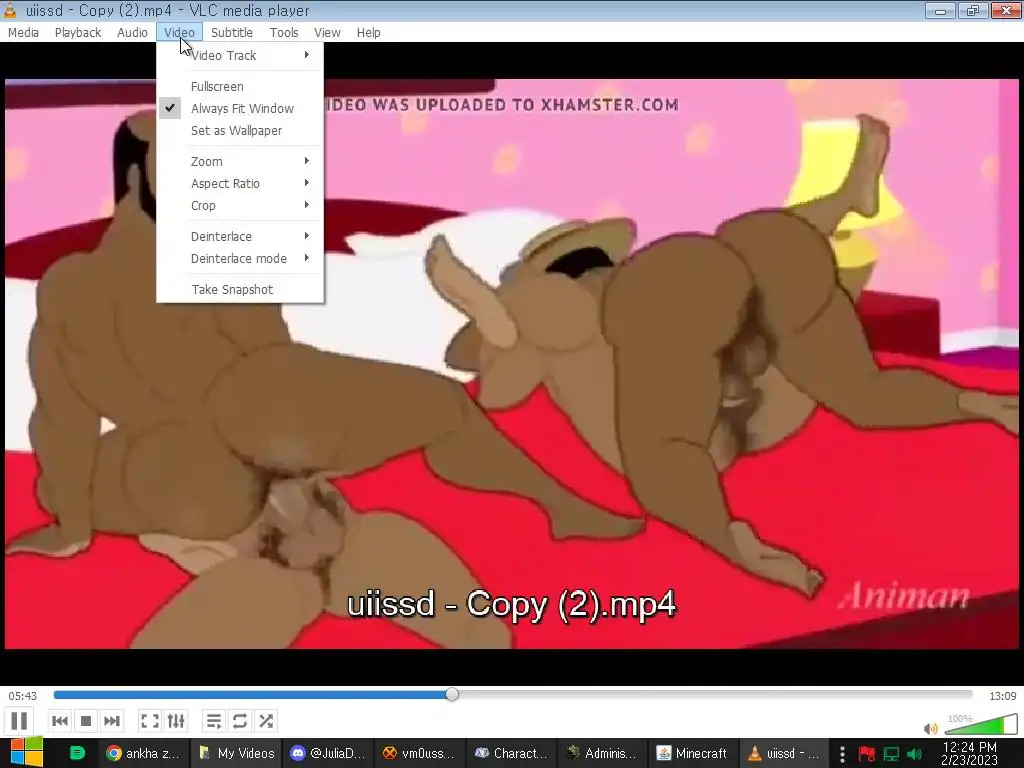Toggle loop mode button
The height and width of the screenshot is (768, 1024).
pos(240,721)
